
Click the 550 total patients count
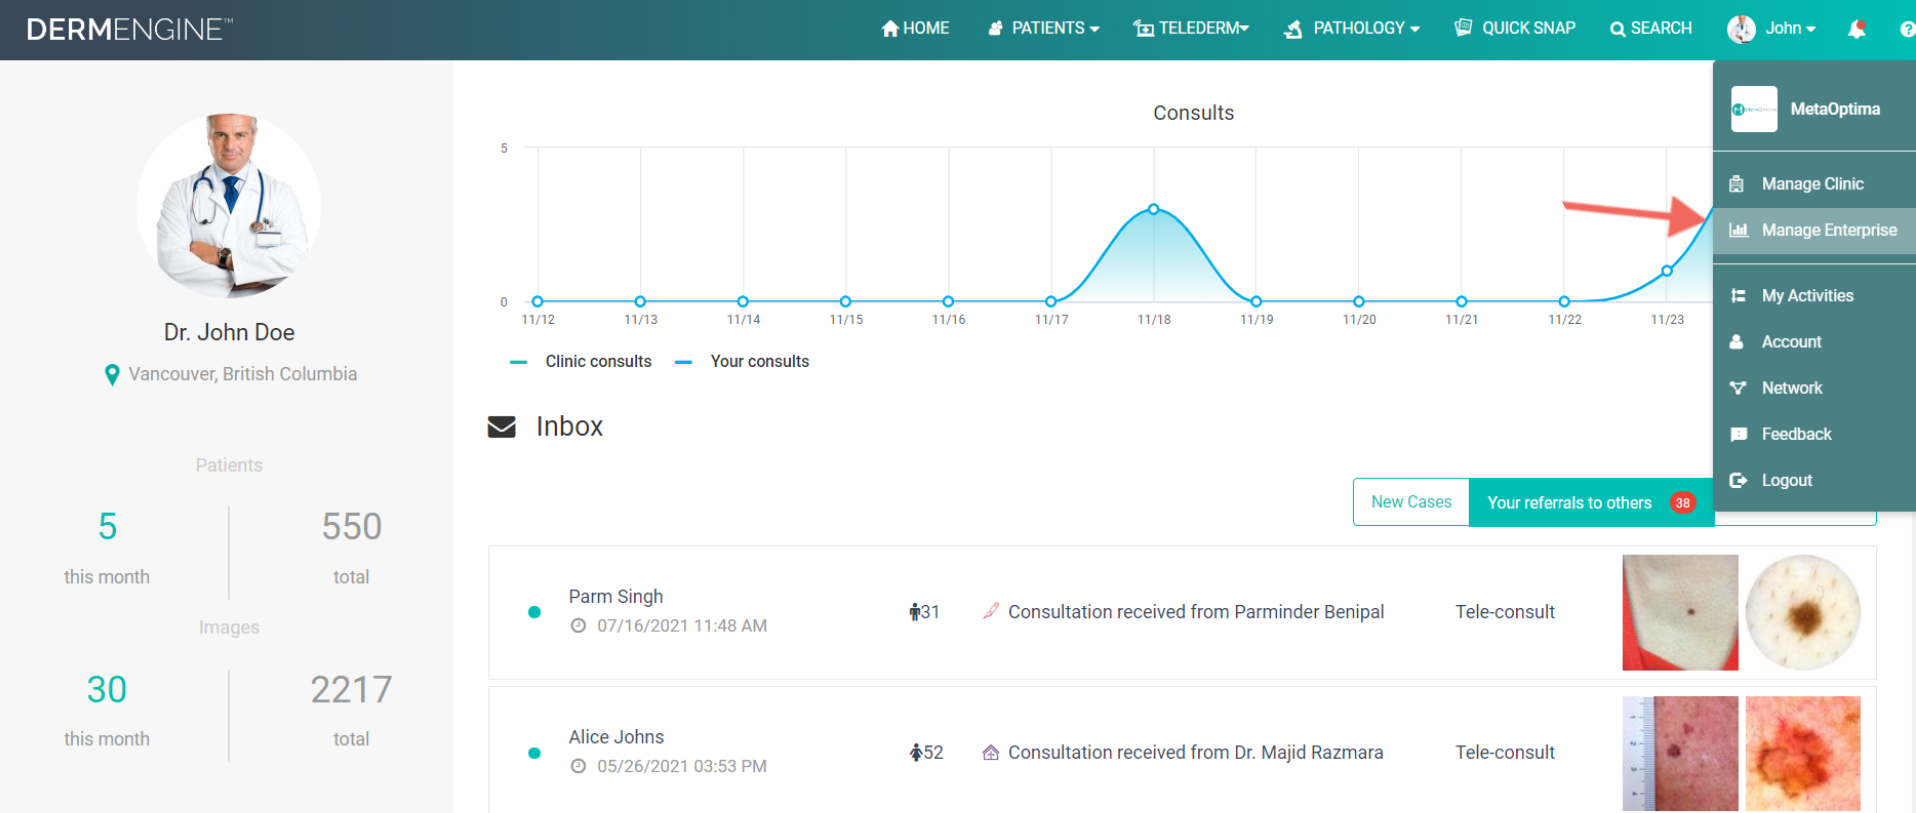[x=352, y=527]
